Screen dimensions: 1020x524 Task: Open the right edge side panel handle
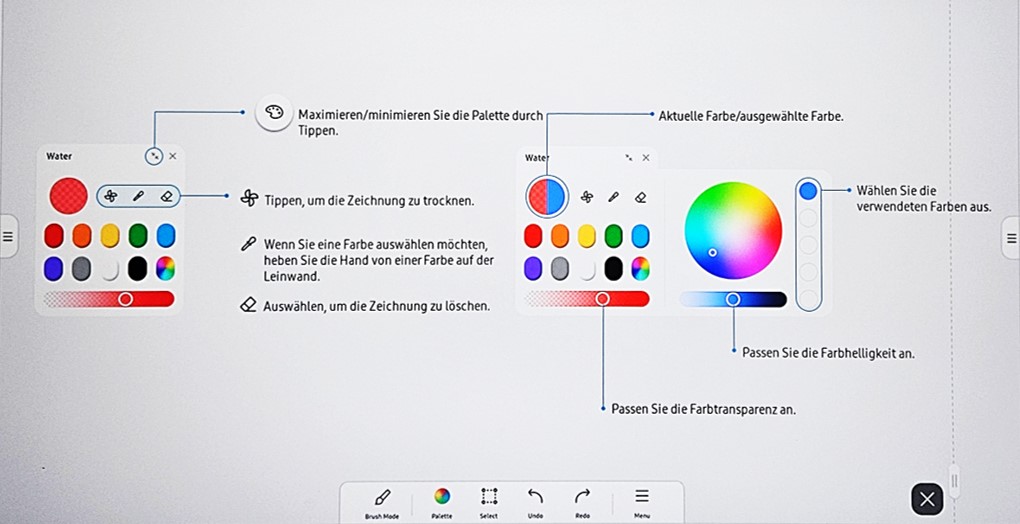(1011, 238)
